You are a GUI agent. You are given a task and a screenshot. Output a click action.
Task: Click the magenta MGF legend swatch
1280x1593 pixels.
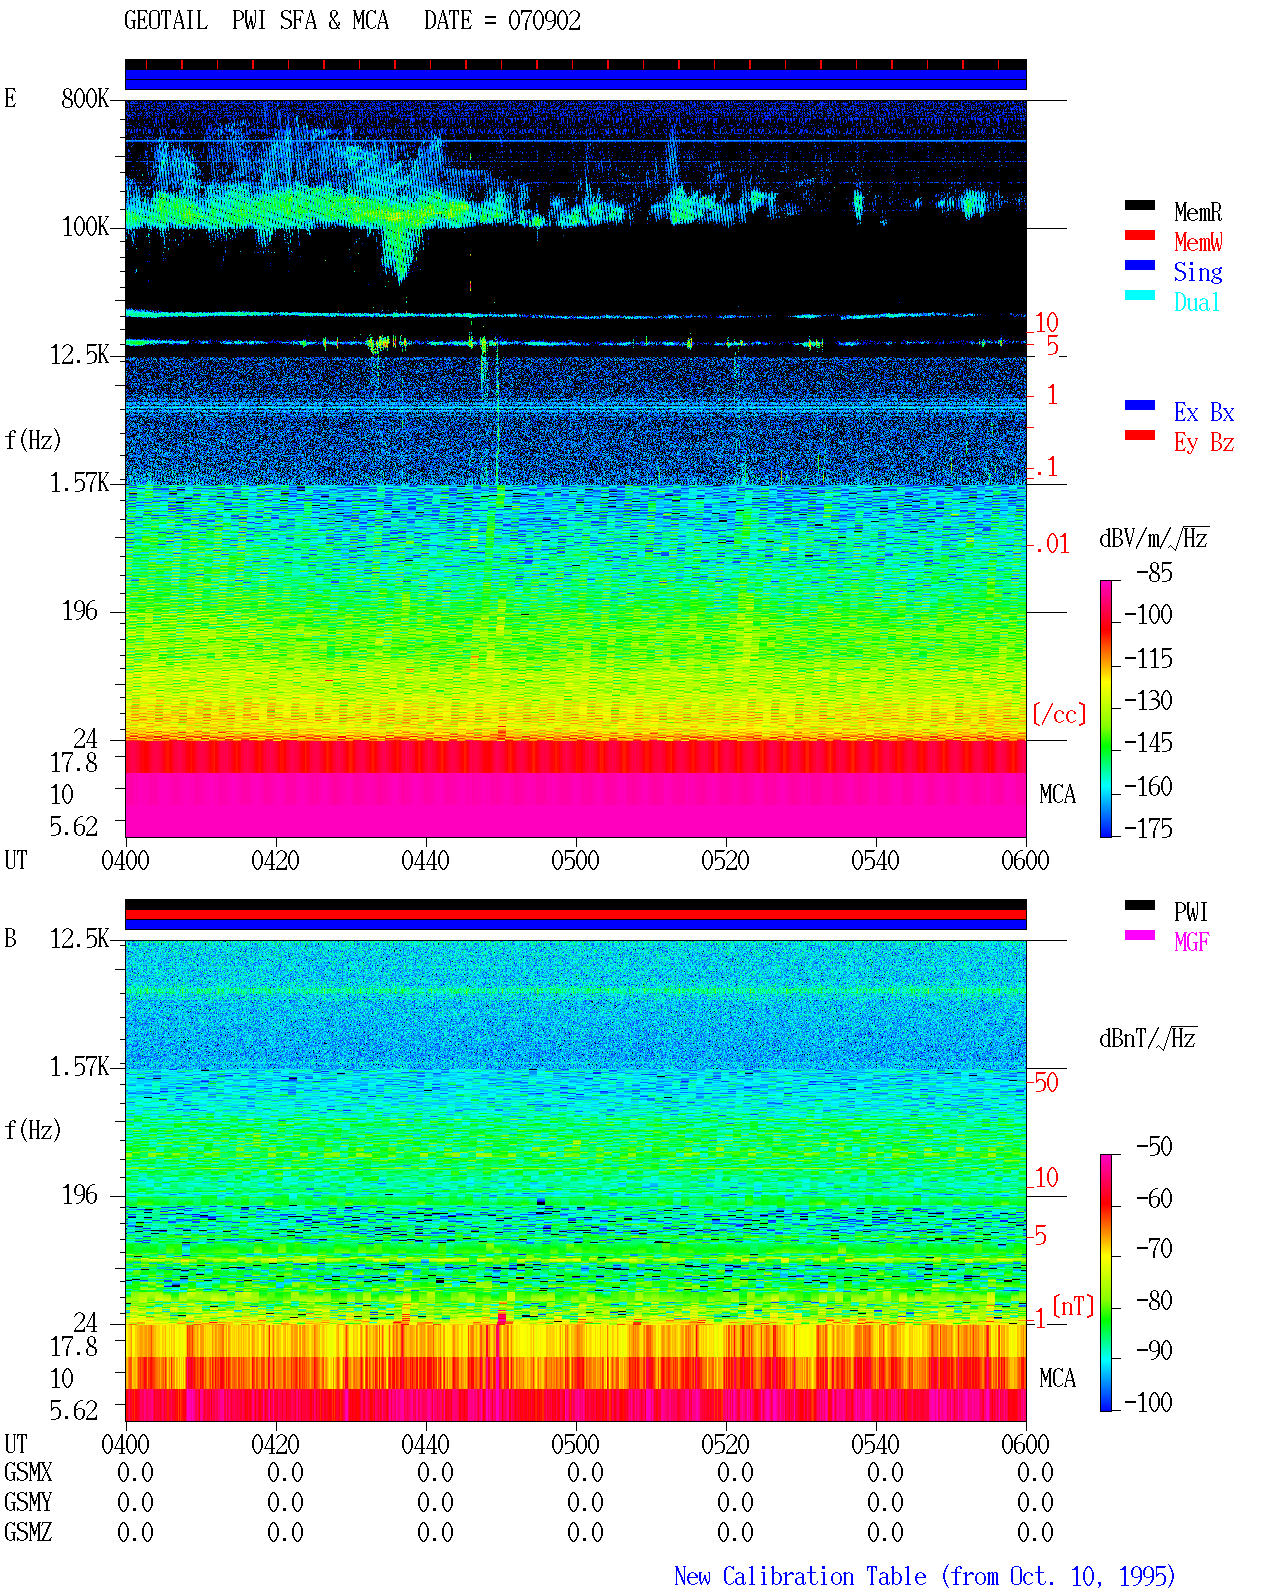1139,935
